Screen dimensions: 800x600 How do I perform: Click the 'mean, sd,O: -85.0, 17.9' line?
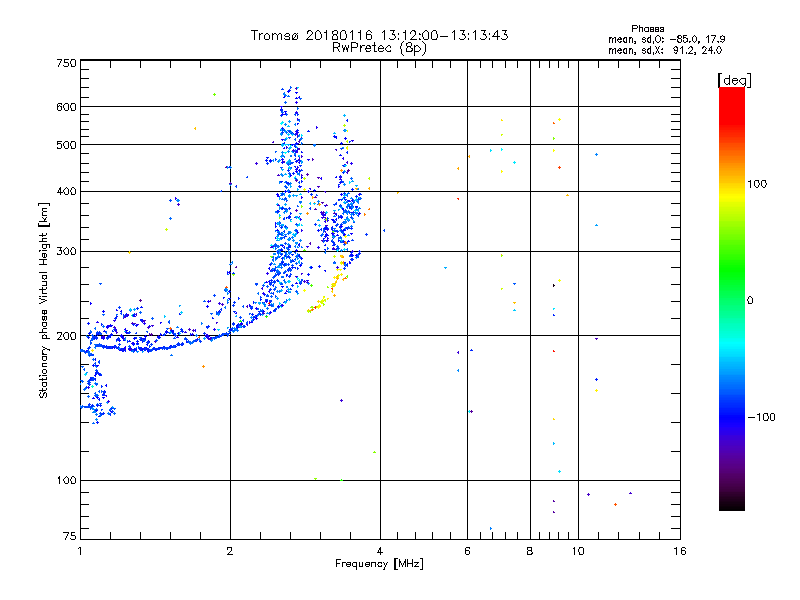[666, 39]
